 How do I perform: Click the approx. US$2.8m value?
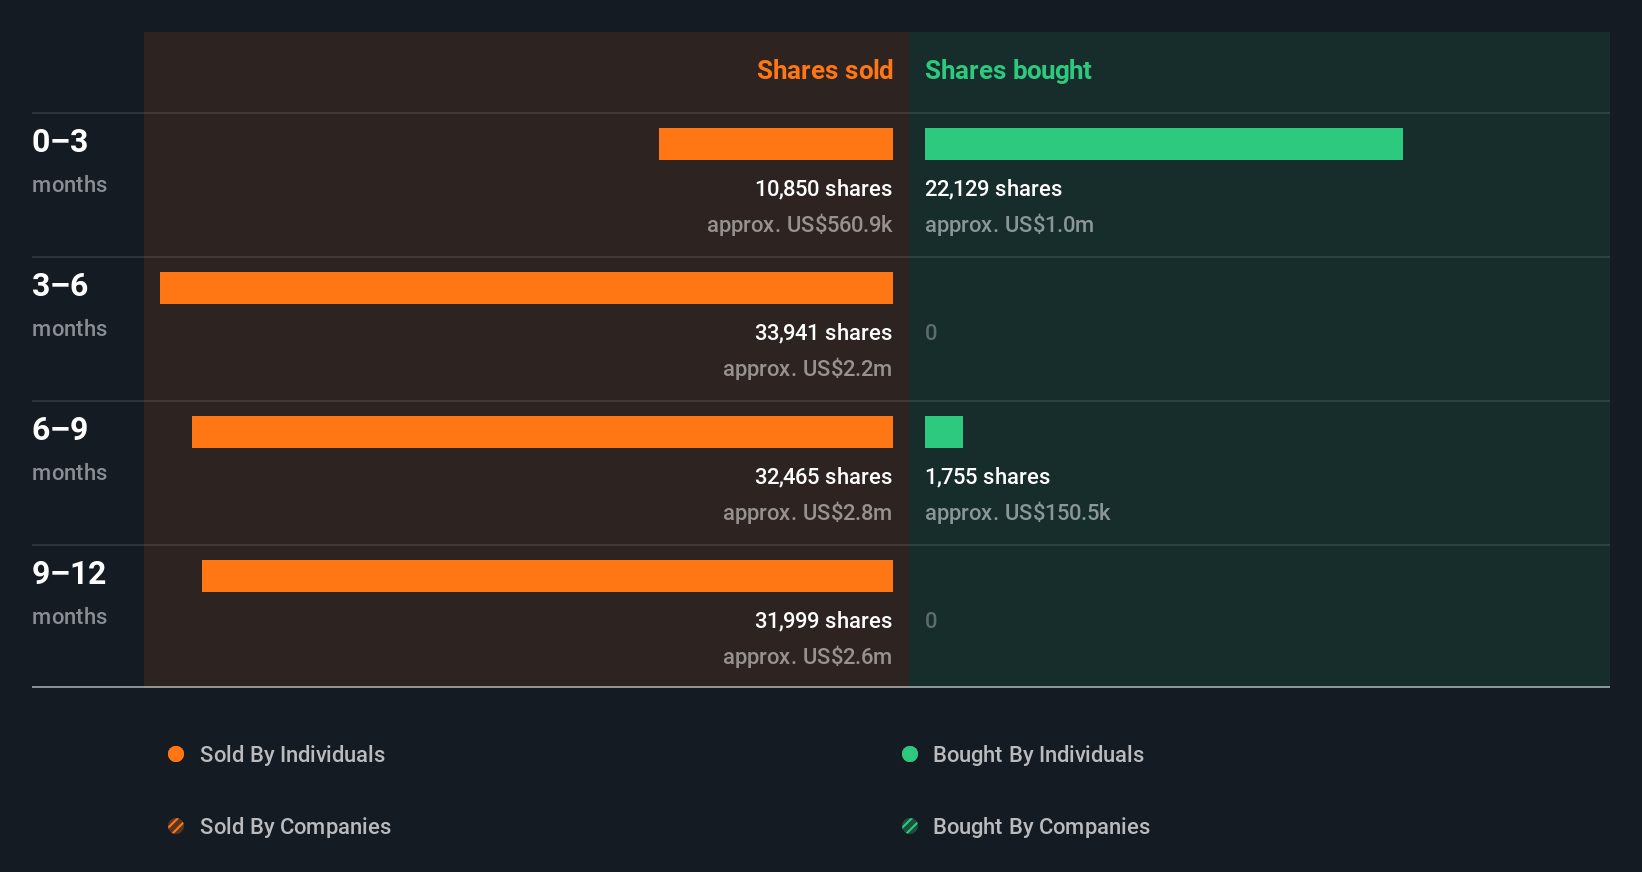pyautogui.click(x=807, y=513)
